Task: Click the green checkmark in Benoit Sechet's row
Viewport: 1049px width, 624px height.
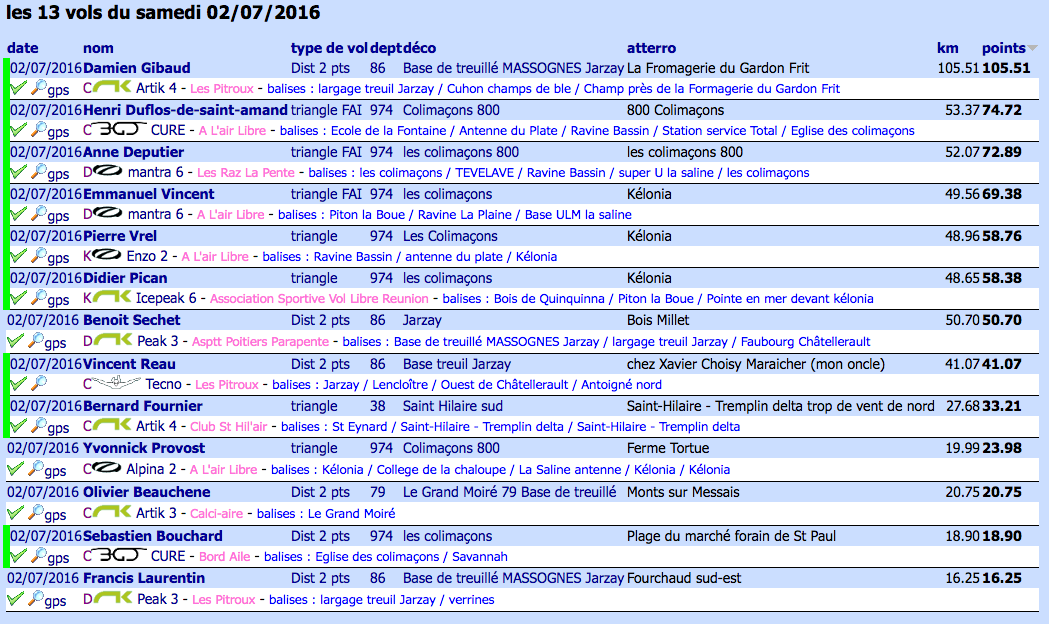Action: click(15, 341)
